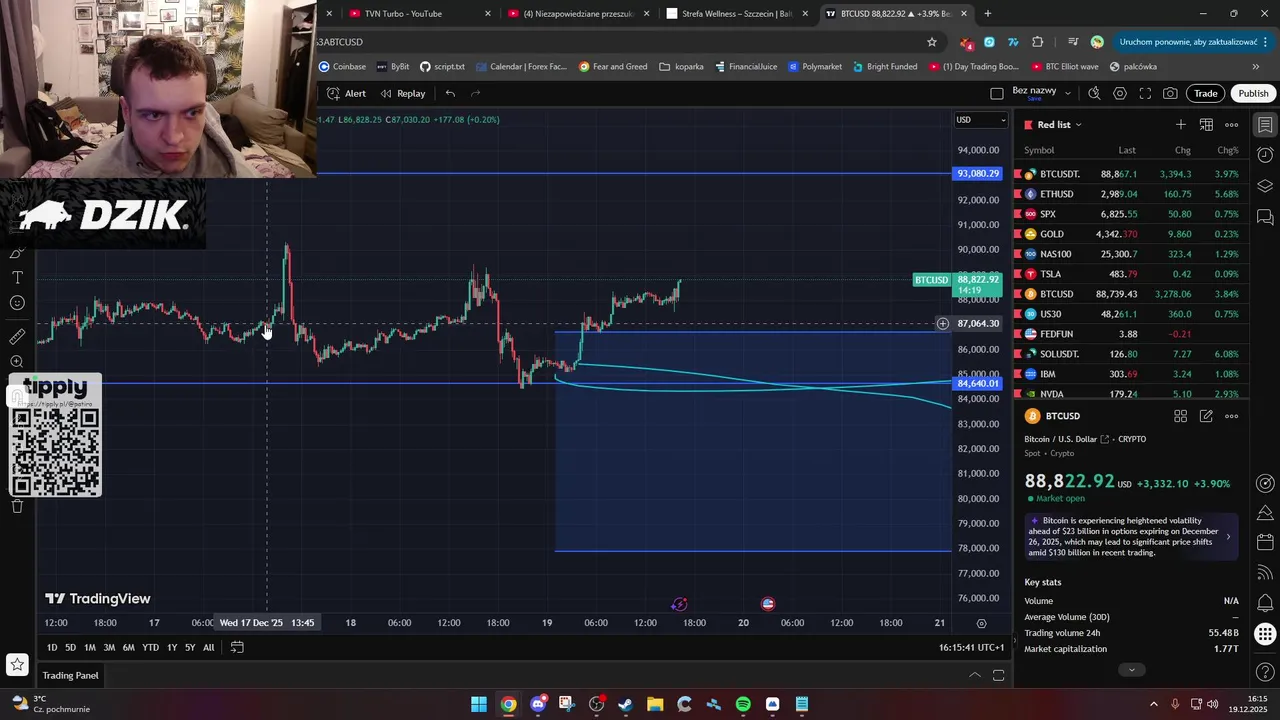This screenshot has height=720, width=1280.
Task: Select the BTCUSD 88,822.92 browser tab
Action: 895,14
